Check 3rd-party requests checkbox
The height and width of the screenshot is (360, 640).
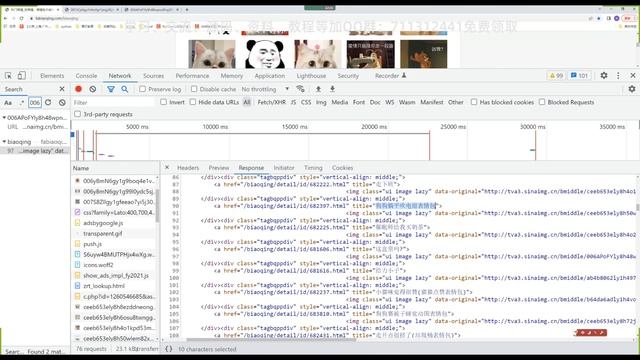(78, 114)
